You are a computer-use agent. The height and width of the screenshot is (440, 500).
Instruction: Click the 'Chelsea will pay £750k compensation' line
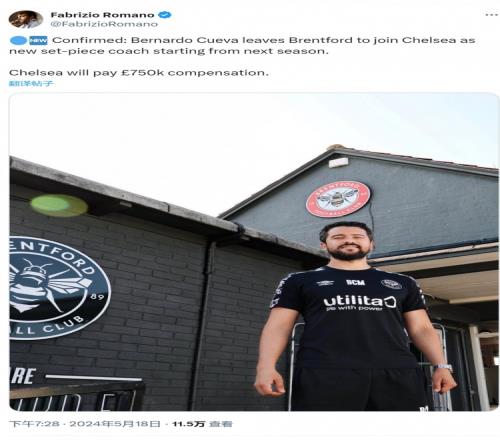click(x=139, y=72)
